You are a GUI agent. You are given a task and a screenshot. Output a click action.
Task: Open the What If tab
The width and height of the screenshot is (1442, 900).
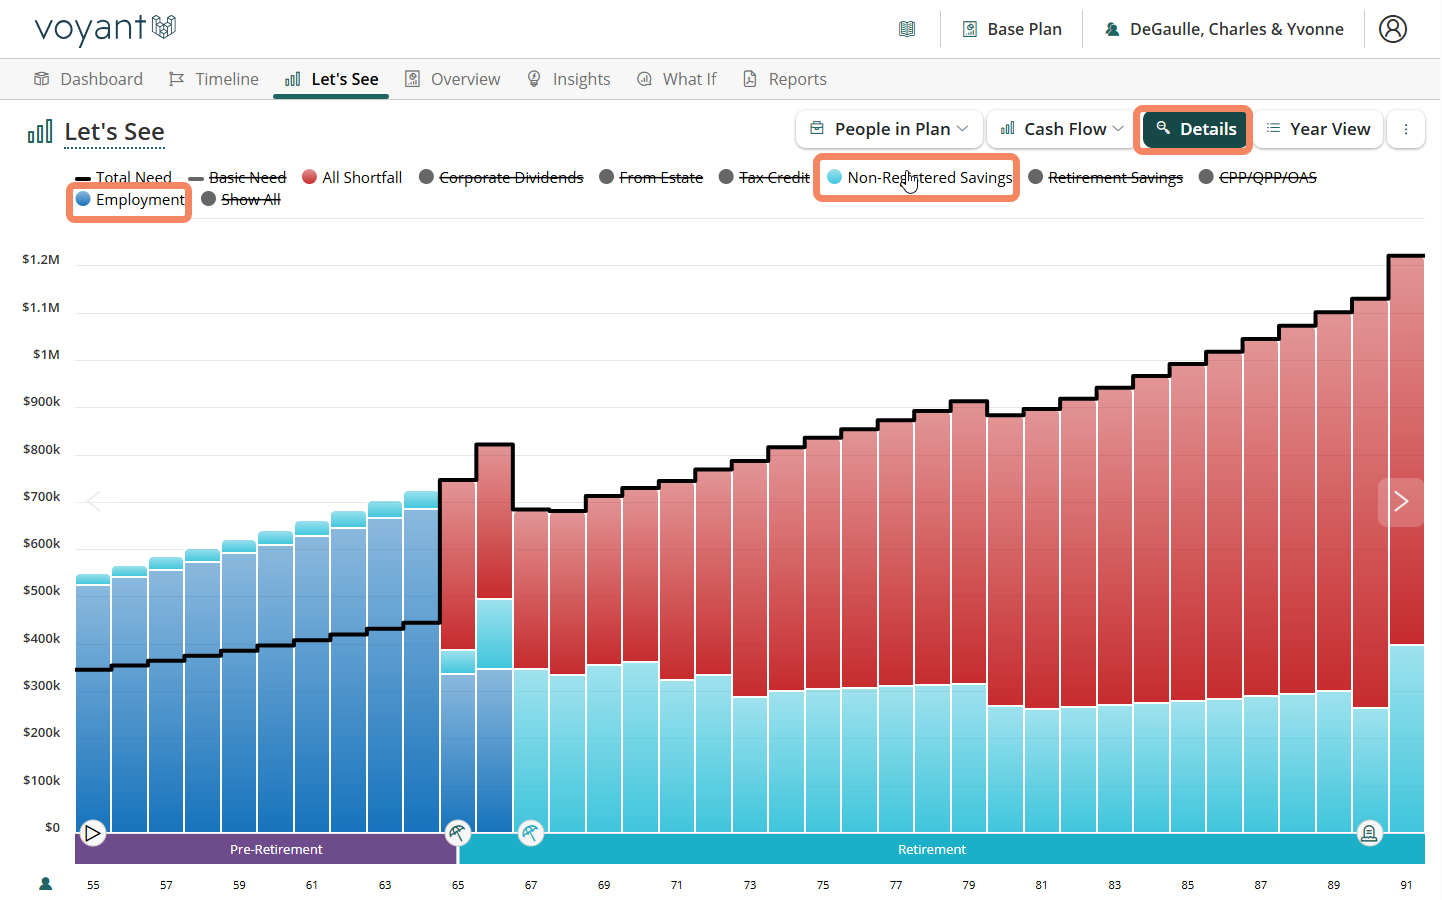(677, 79)
